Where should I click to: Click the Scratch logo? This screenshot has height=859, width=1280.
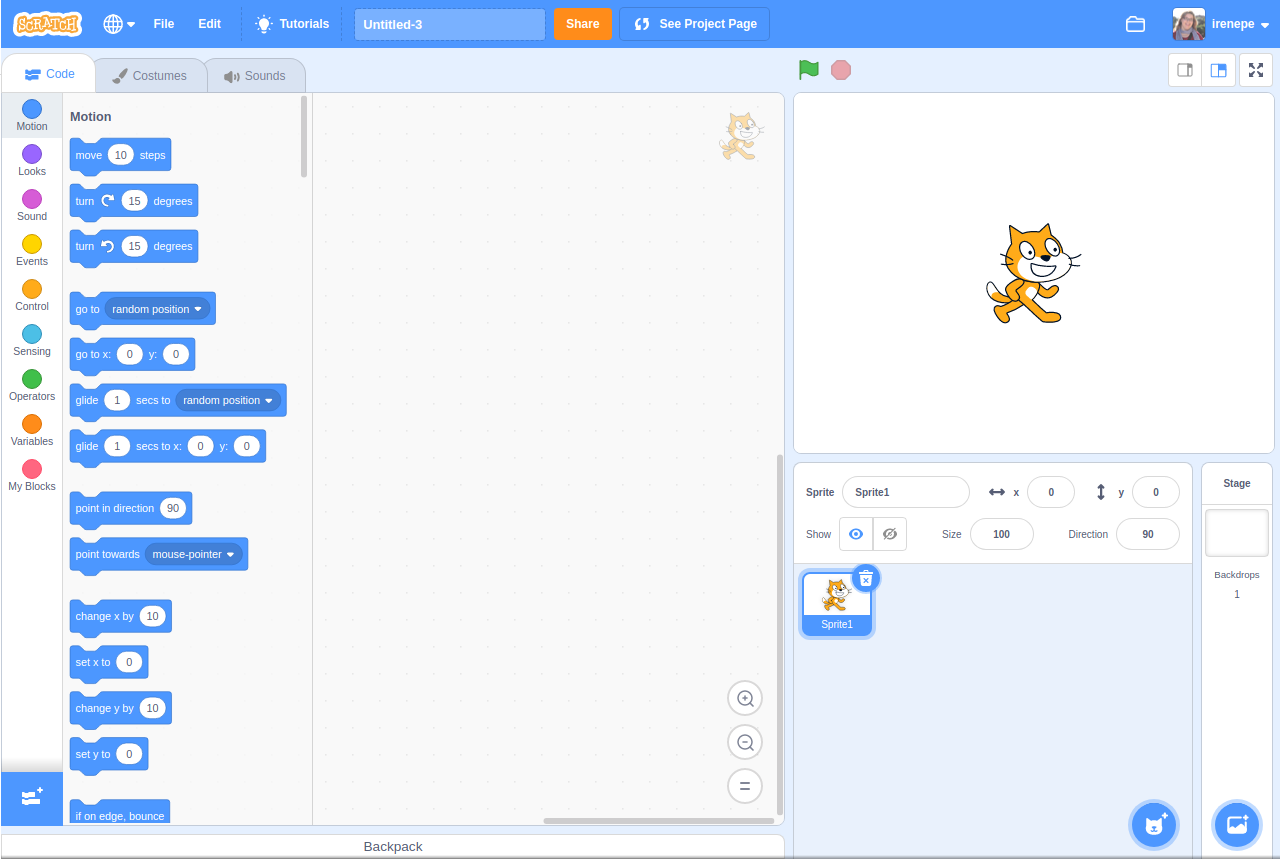pyautogui.click(x=47, y=24)
